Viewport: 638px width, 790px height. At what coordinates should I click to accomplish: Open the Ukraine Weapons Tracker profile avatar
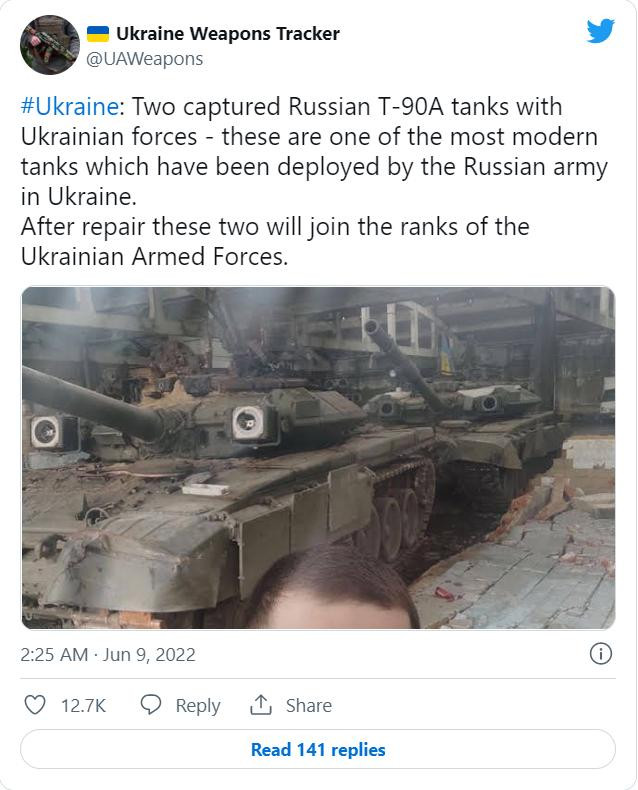pyautogui.click(x=49, y=45)
